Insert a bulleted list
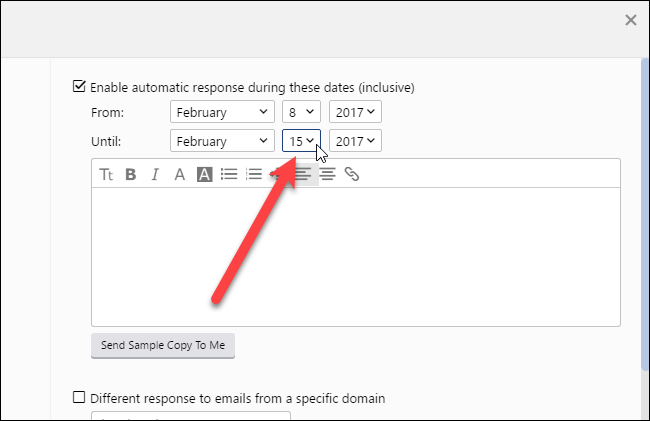Image resolution: width=650 pixels, height=421 pixels. pos(229,174)
